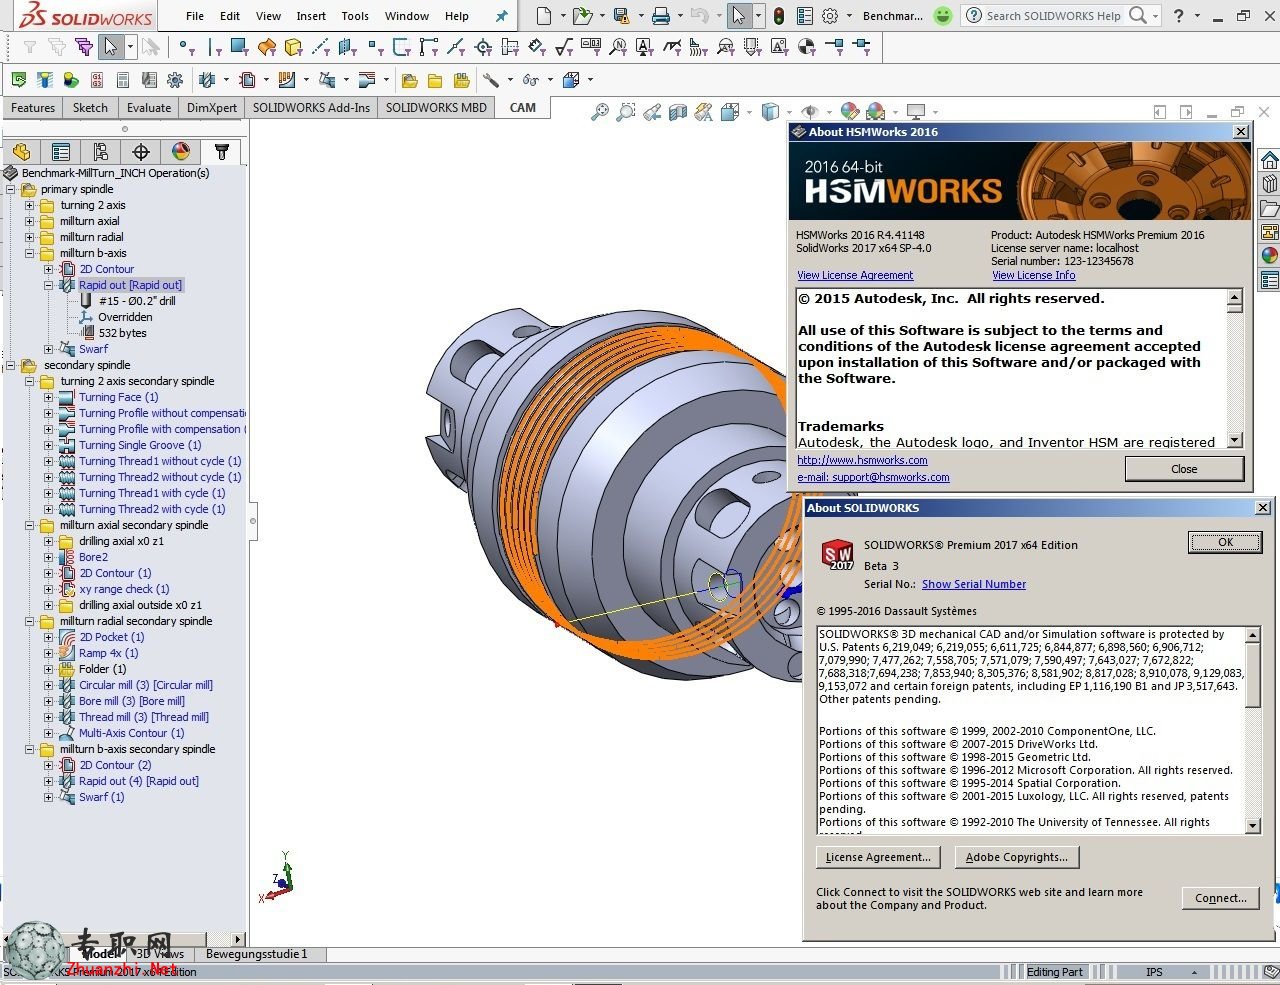Click the Save icon in title toolbar

[x=621, y=16]
